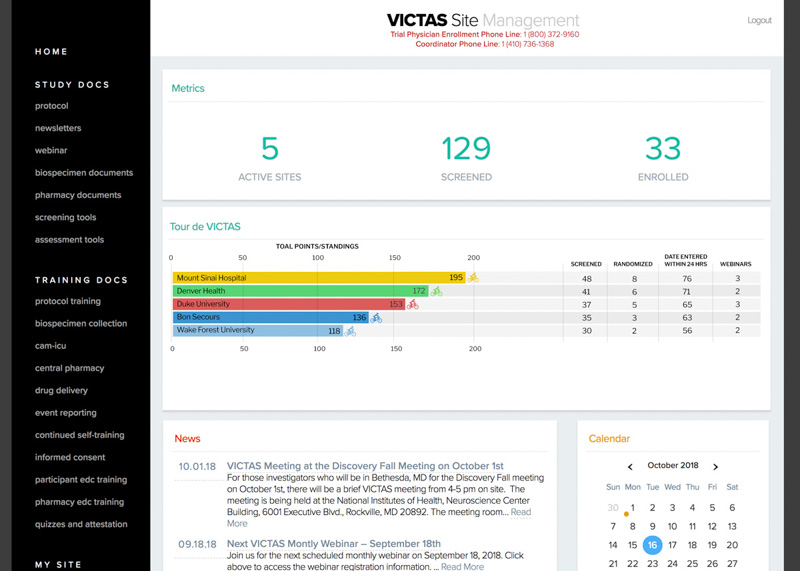Select October 16 highlighted in calendar
800x571 pixels.
pos(652,545)
